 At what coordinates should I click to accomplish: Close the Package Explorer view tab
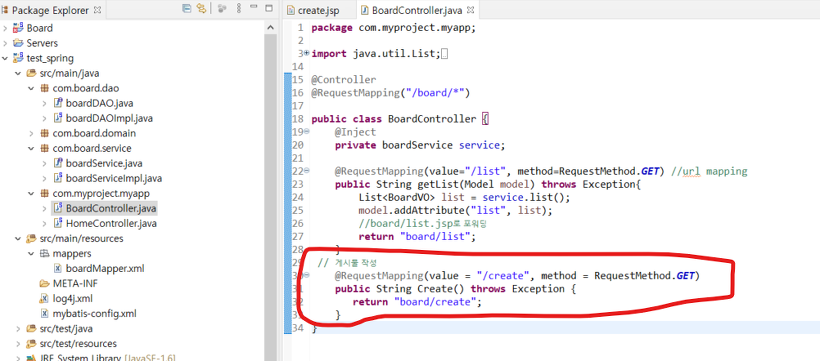pyautogui.click(x=98, y=9)
